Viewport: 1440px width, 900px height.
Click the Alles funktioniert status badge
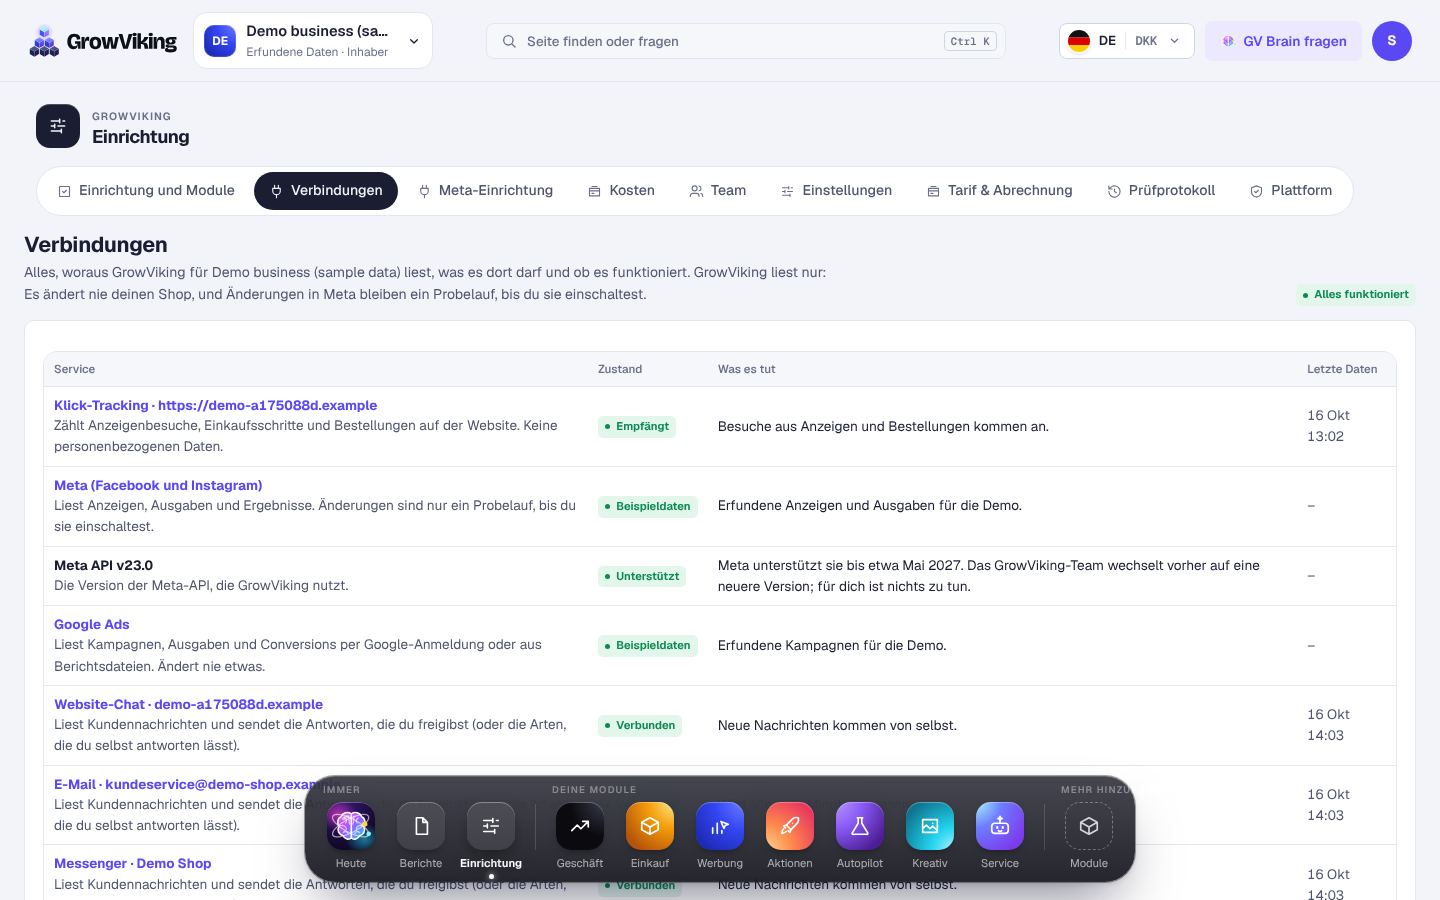point(1356,295)
